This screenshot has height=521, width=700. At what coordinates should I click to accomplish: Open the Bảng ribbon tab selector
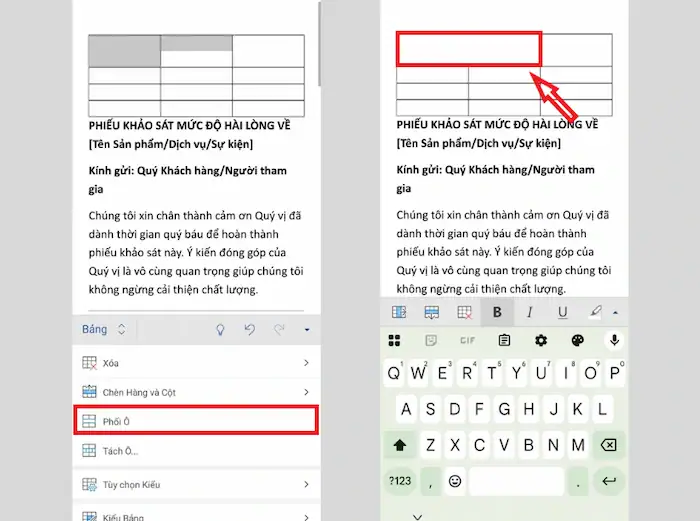point(104,329)
